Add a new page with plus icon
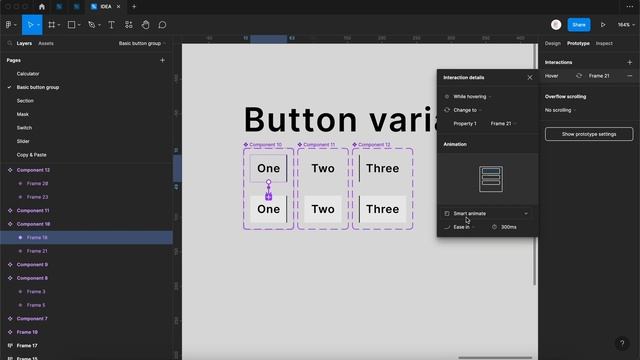 [x=162, y=60]
